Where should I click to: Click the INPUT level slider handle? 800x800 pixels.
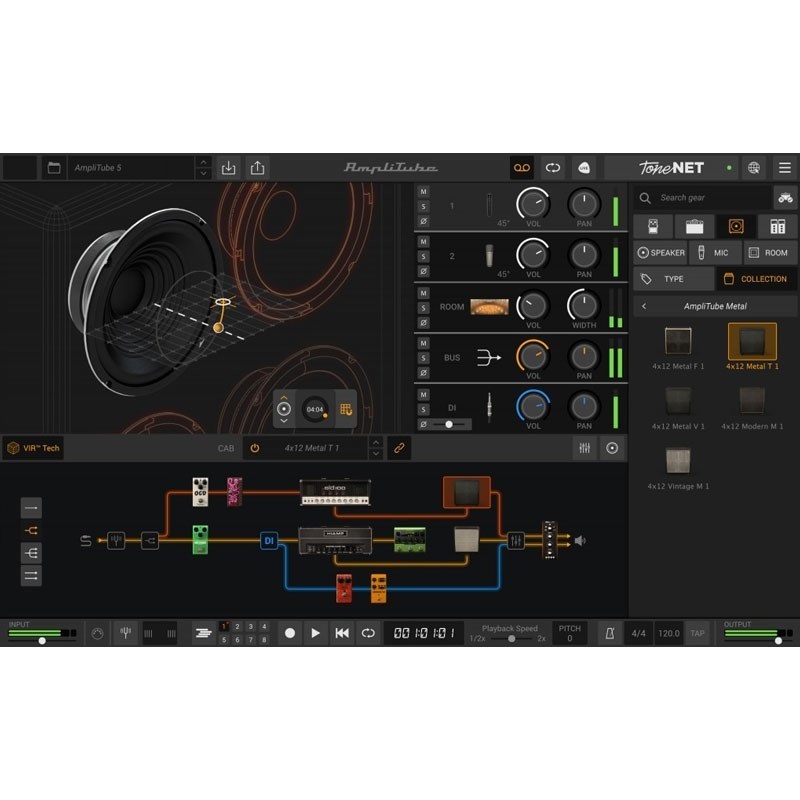click(x=42, y=641)
